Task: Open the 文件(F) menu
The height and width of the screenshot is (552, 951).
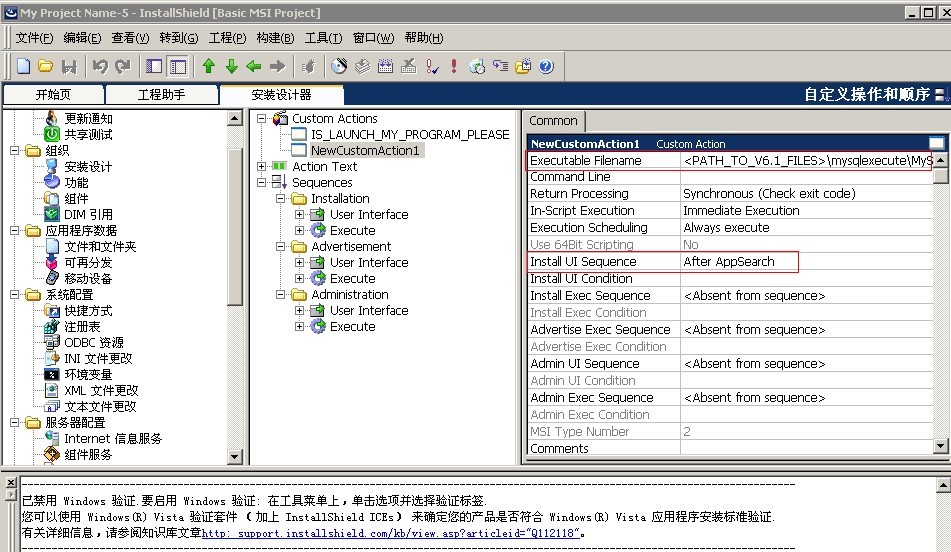Action: point(34,38)
